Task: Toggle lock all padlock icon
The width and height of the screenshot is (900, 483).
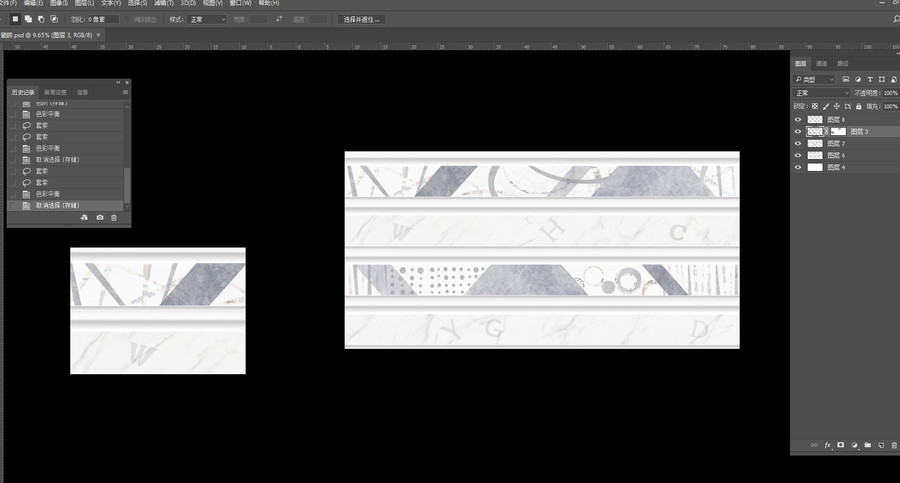Action: [859, 106]
